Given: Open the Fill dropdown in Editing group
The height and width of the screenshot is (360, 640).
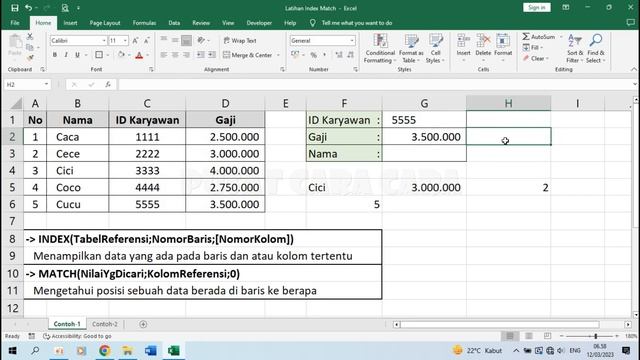Looking at the screenshot, I should 533,48.
